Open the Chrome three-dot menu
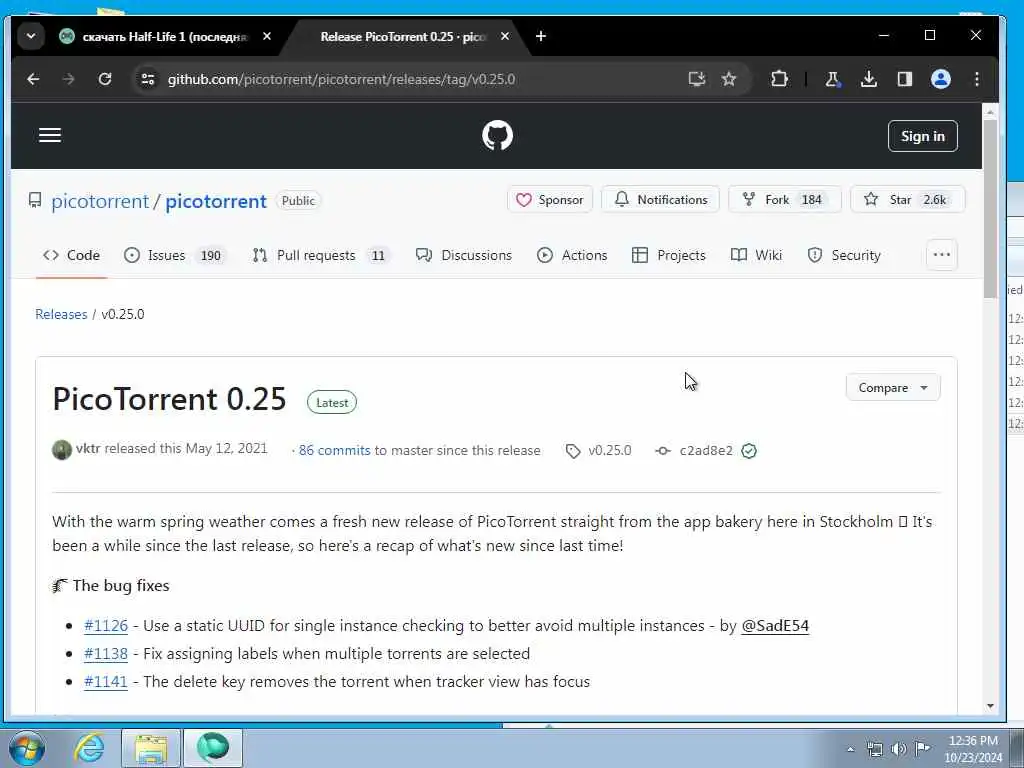This screenshot has width=1024, height=768. click(x=976, y=80)
